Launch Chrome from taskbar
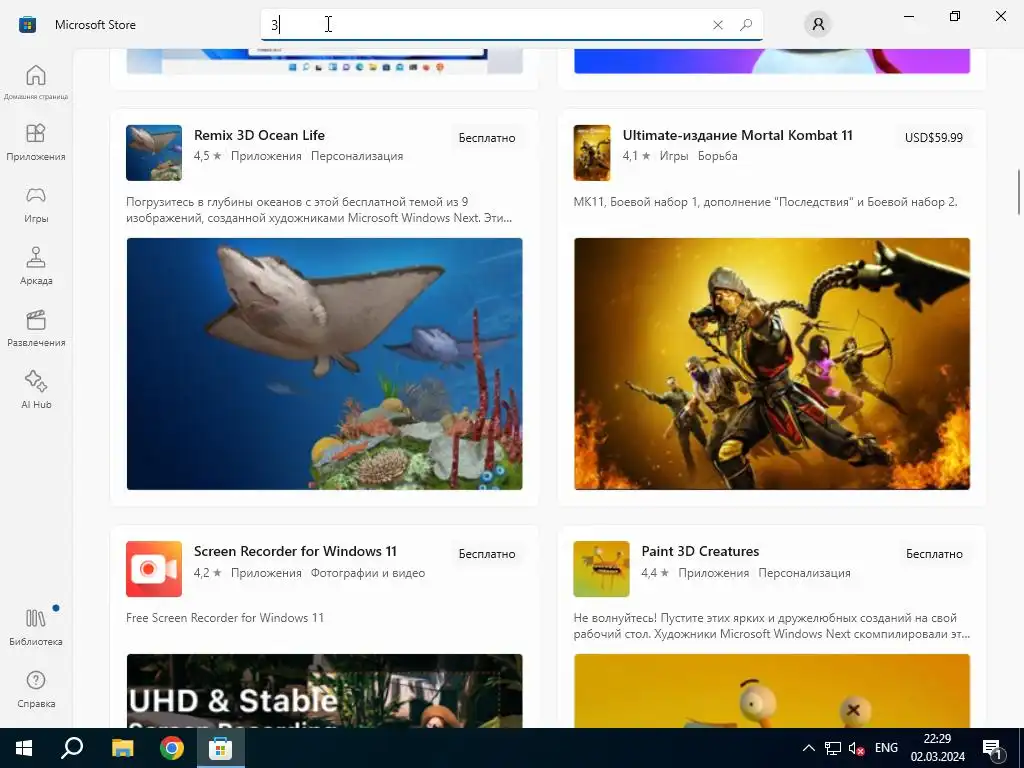Viewport: 1024px width, 768px height. pos(172,748)
